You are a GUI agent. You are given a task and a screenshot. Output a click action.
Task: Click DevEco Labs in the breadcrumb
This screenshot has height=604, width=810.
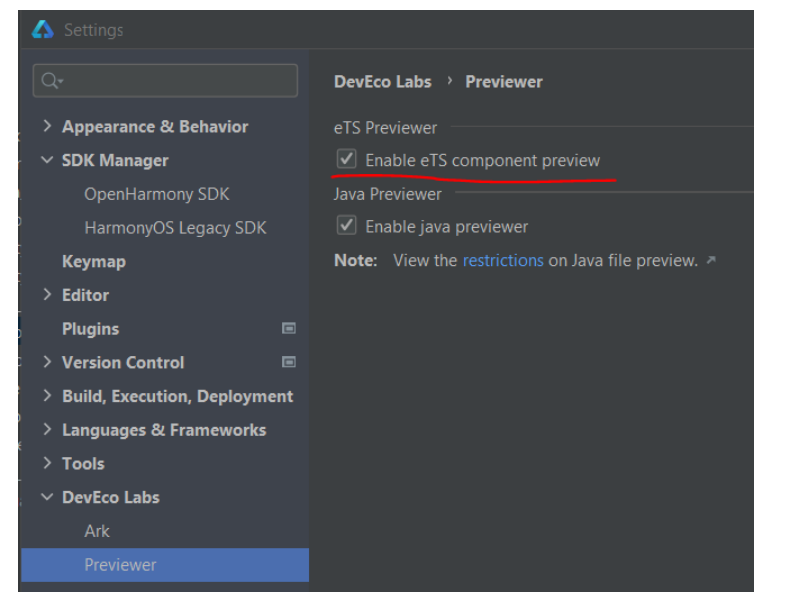383,82
